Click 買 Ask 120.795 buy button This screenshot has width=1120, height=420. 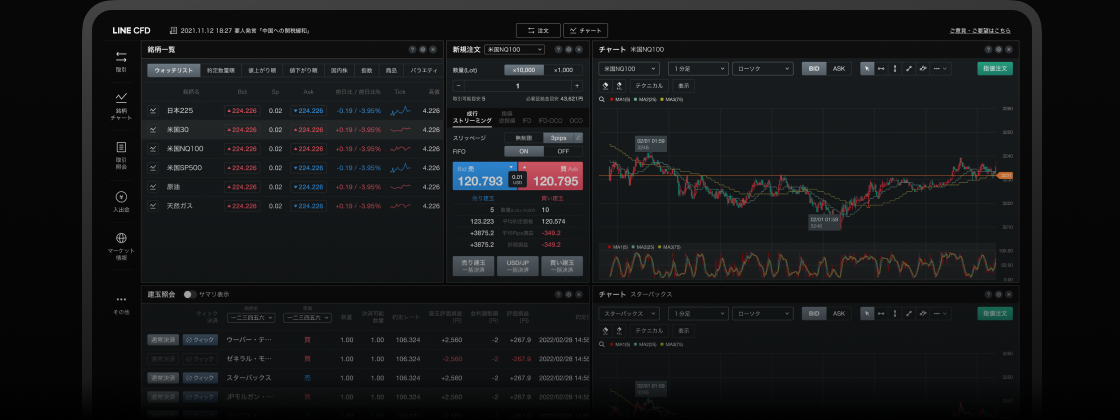point(552,176)
